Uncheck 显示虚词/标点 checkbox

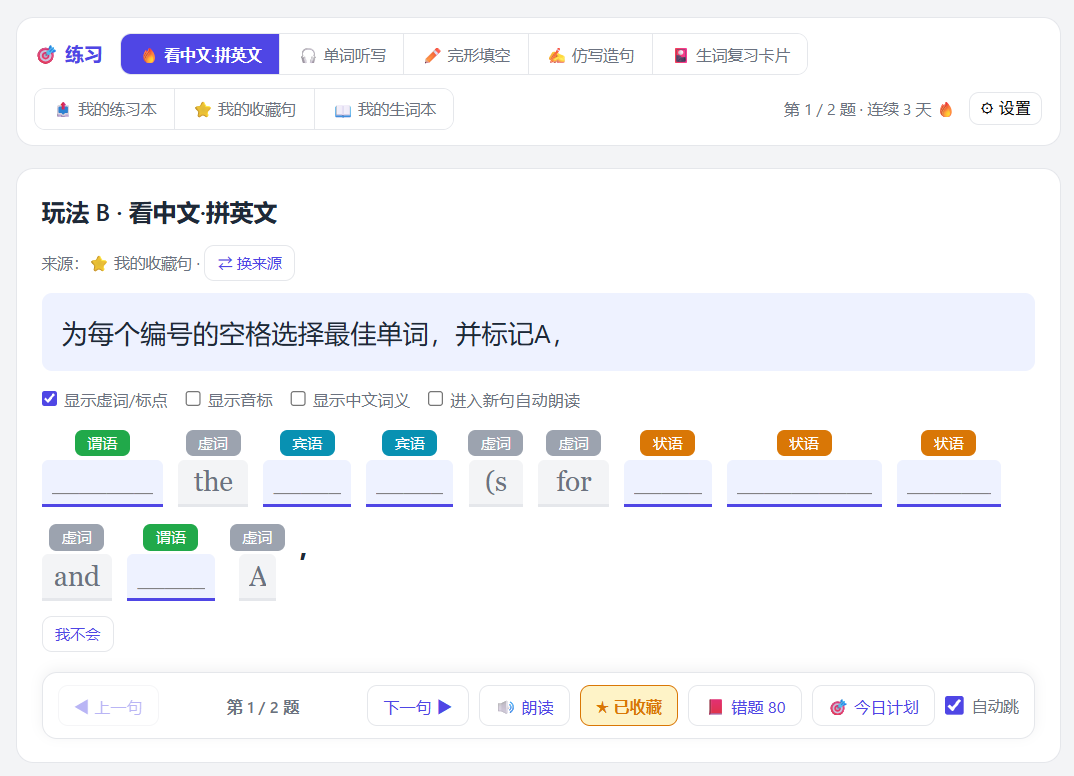pyautogui.click(x=49, y=399)
